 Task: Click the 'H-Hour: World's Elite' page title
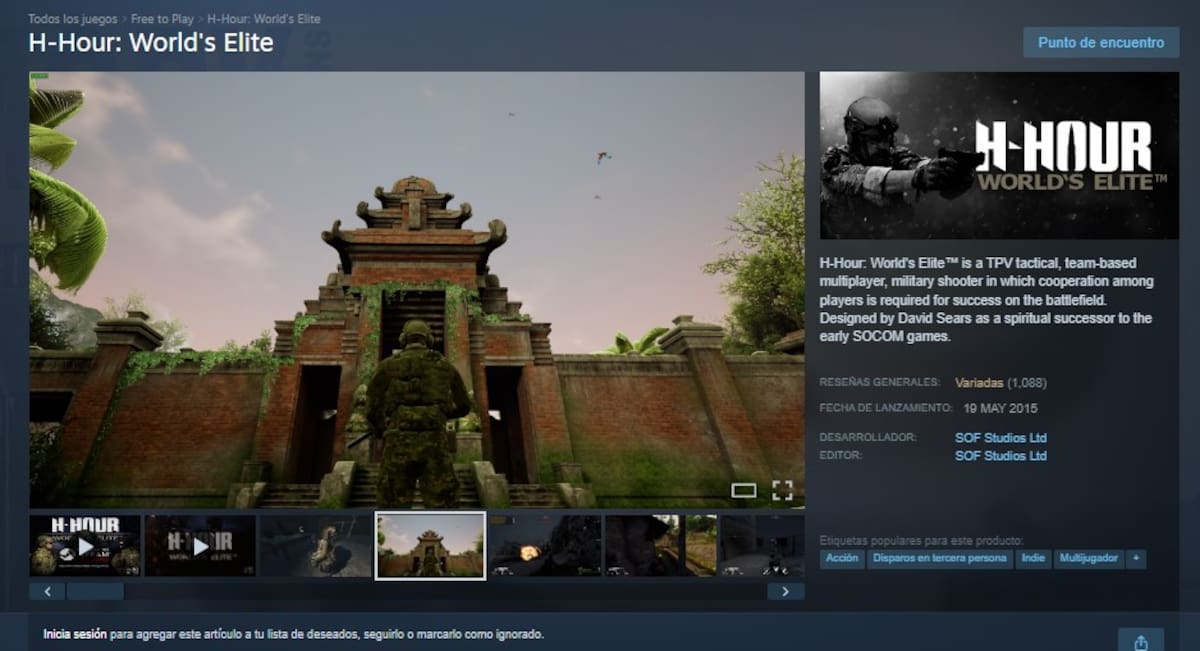point(150,43)
